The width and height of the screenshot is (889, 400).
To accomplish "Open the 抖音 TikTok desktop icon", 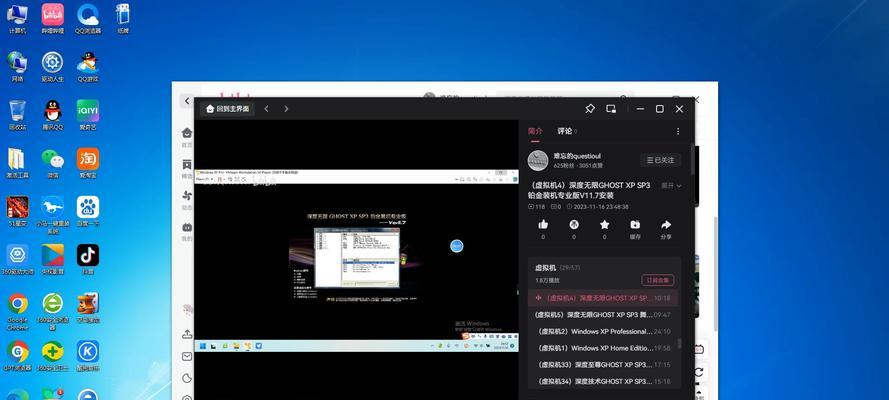I will [88, 259].
